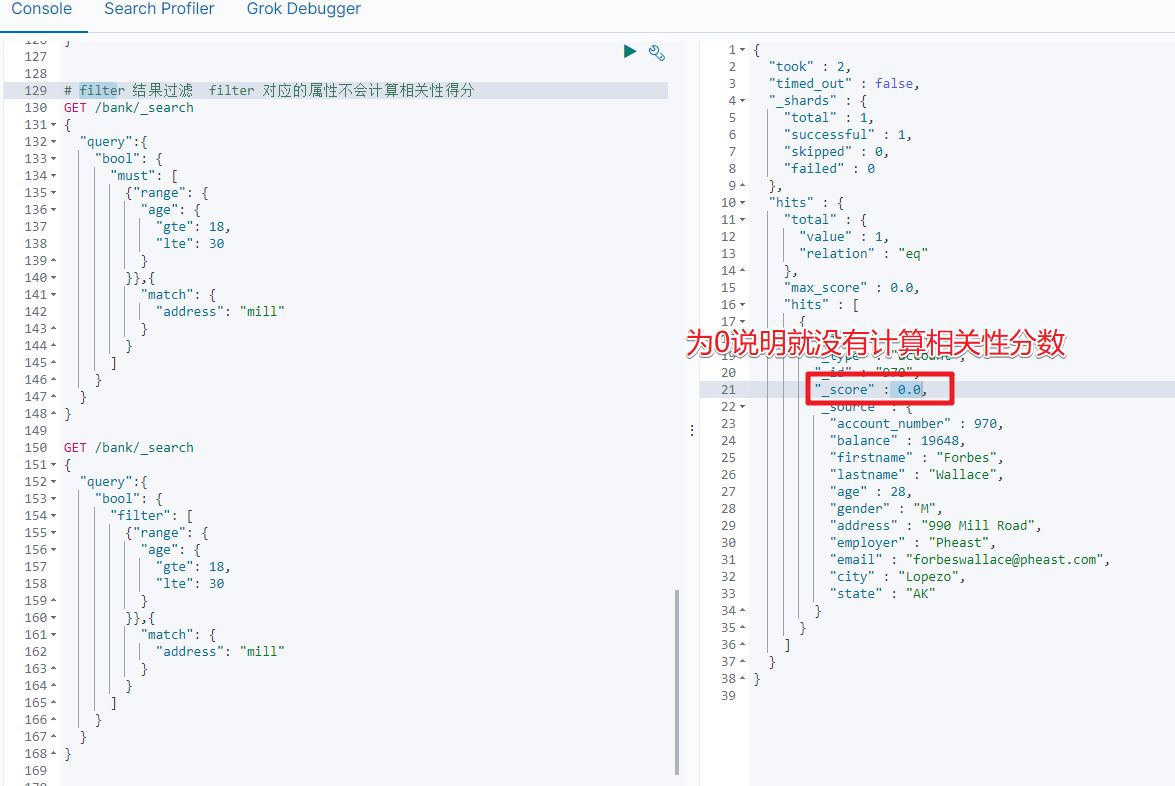Collapse the "hits" object at output line 10
The image size is (1175, 786).
[743, 203]
